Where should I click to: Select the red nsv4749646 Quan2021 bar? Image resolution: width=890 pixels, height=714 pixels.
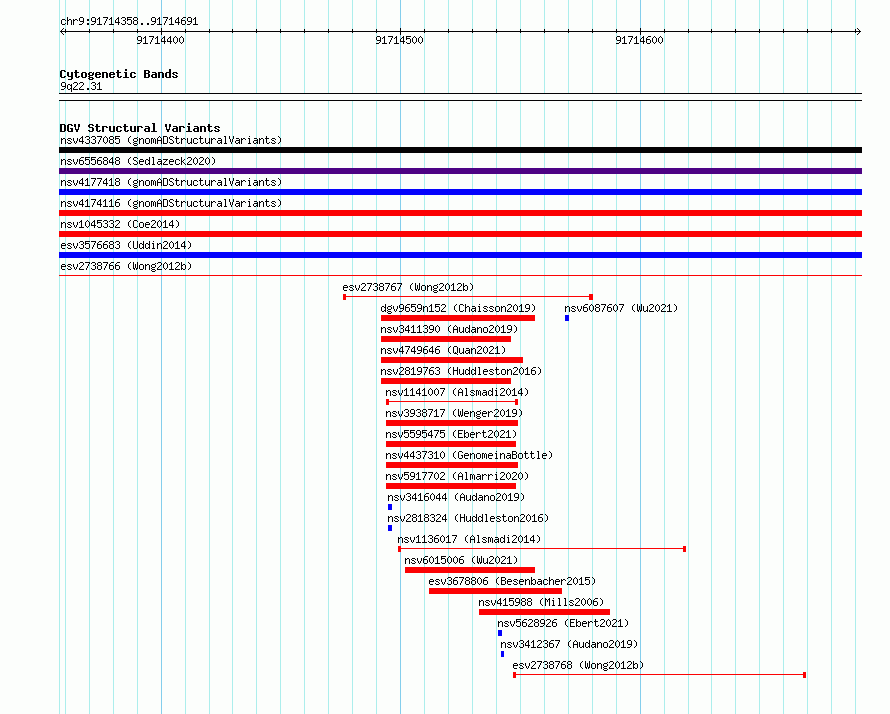pyautogui.click(x=452, y=360)
